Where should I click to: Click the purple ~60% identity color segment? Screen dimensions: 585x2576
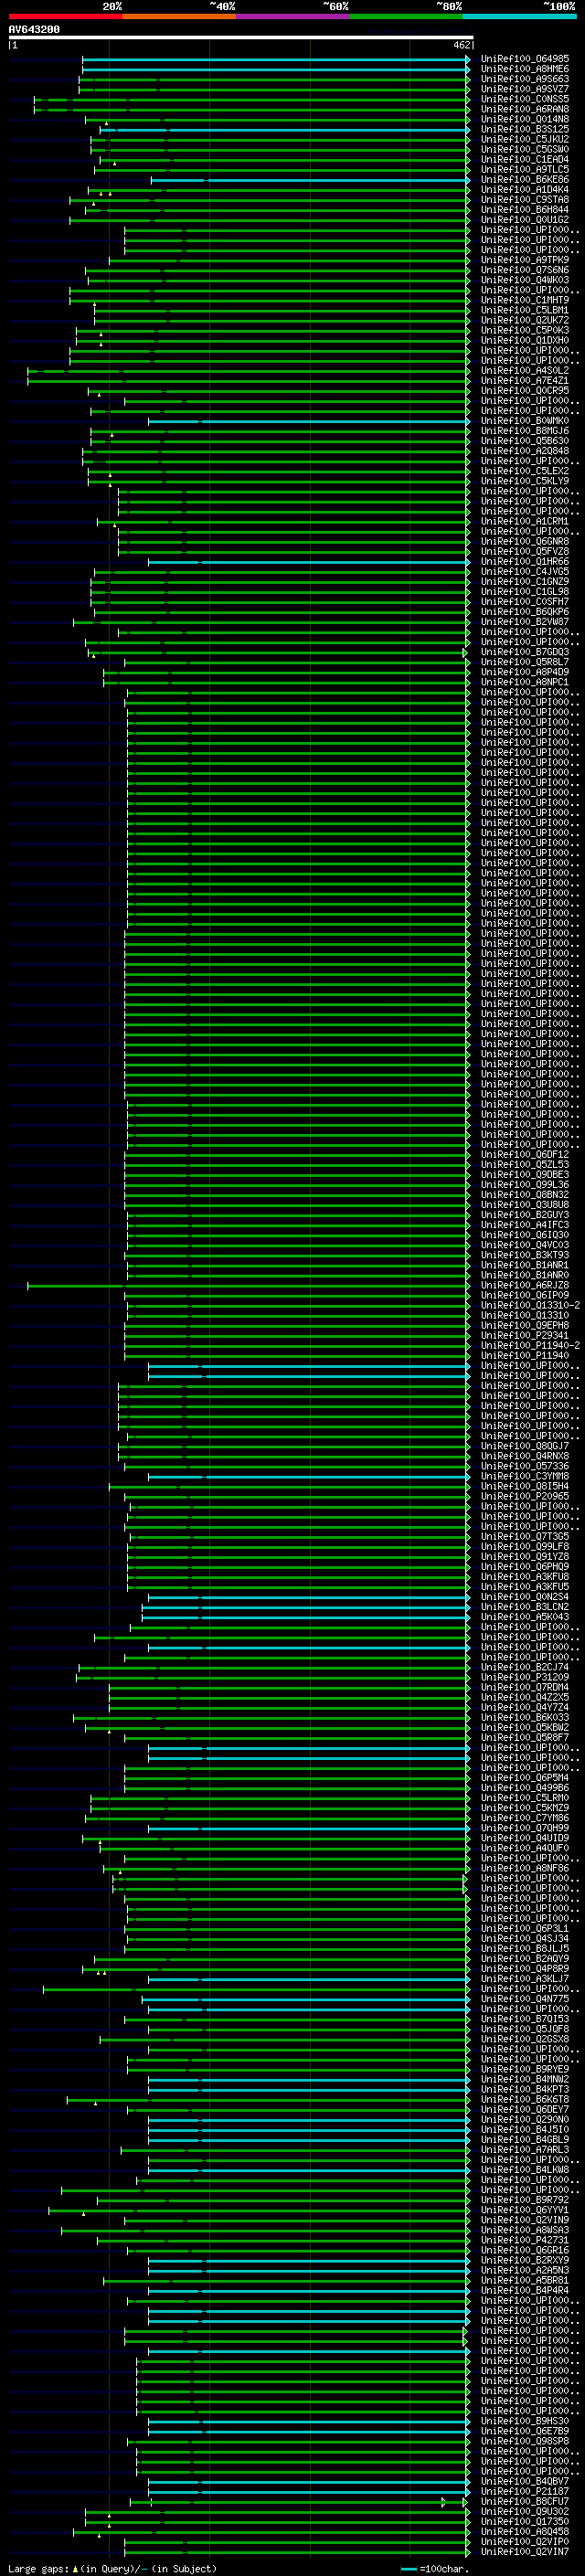[x=292, y=16]
